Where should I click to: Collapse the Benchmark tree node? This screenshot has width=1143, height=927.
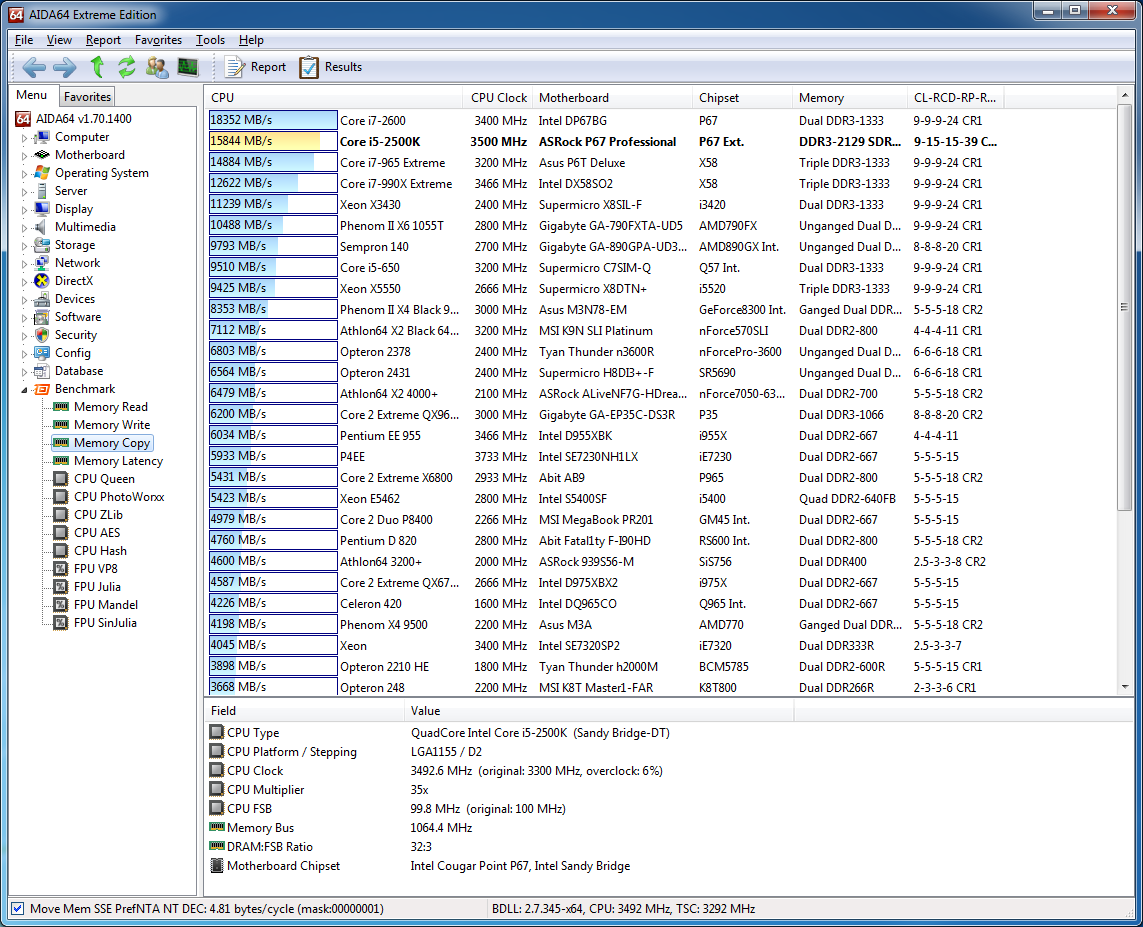click(25, 390)
